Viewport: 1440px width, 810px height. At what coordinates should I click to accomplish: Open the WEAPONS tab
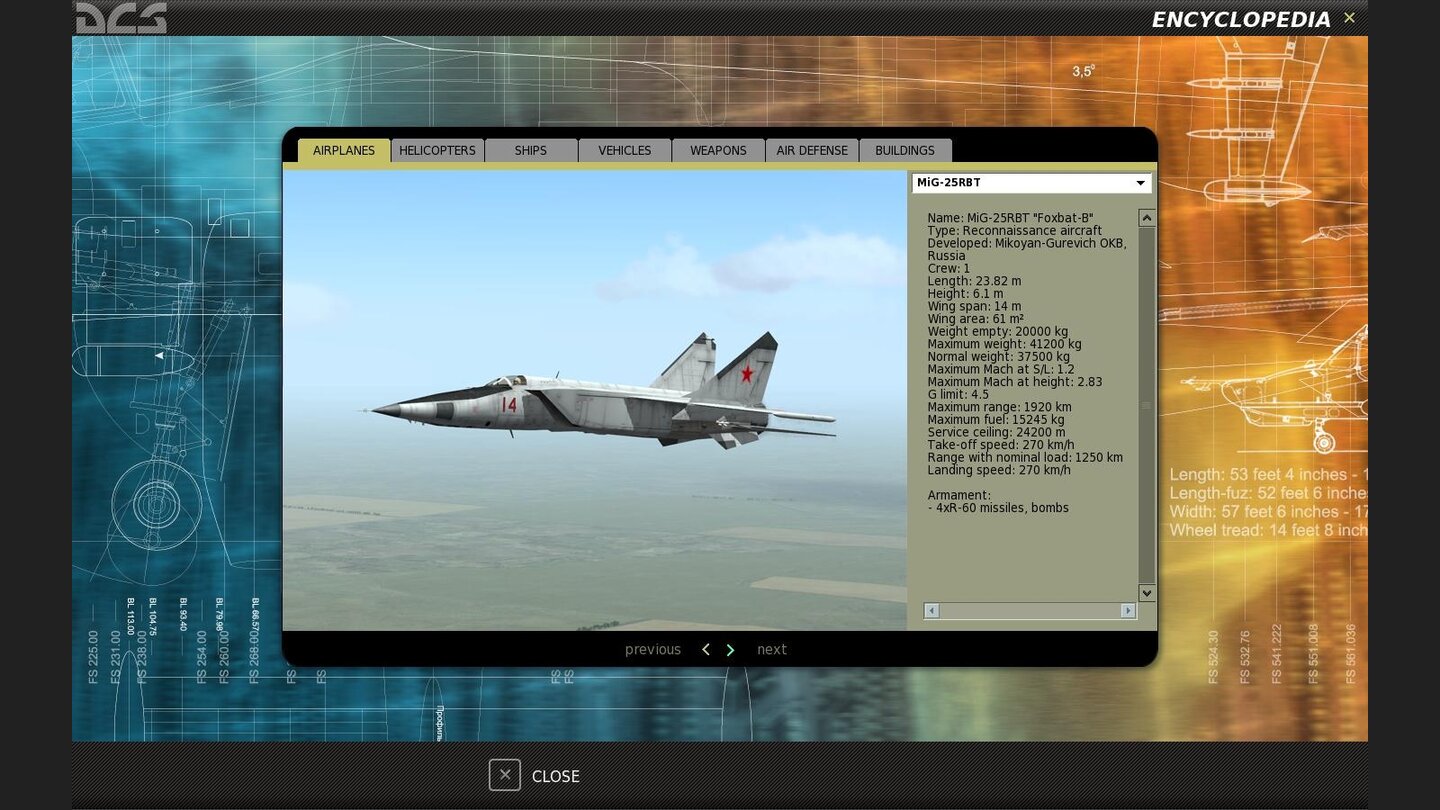pyautogui.click(x=718, y=150)
